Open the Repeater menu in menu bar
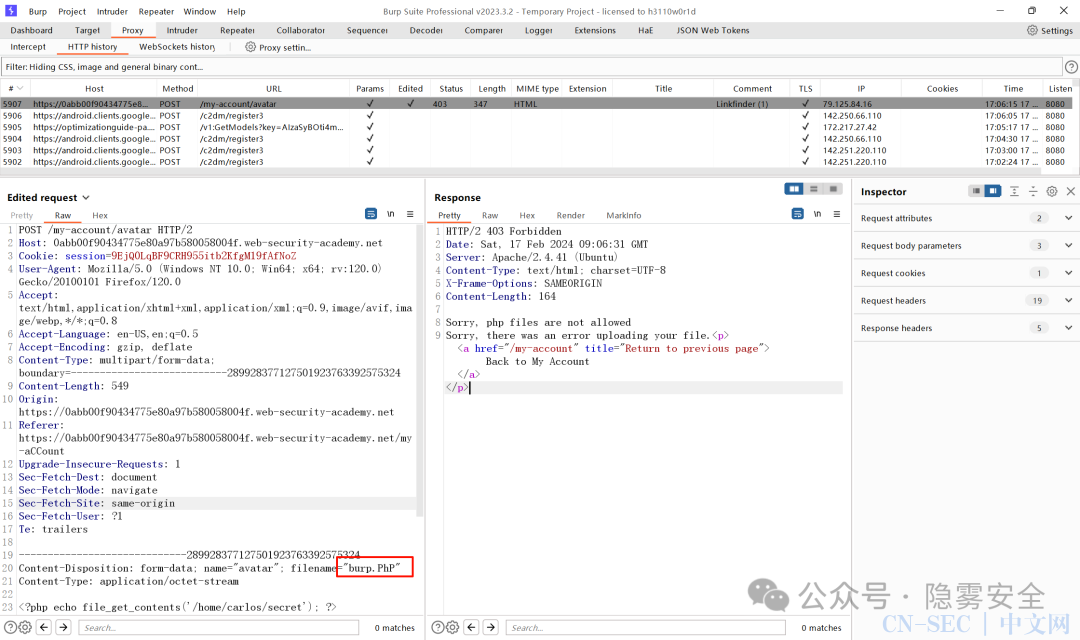1080x640 pixels. pos(156,11)
